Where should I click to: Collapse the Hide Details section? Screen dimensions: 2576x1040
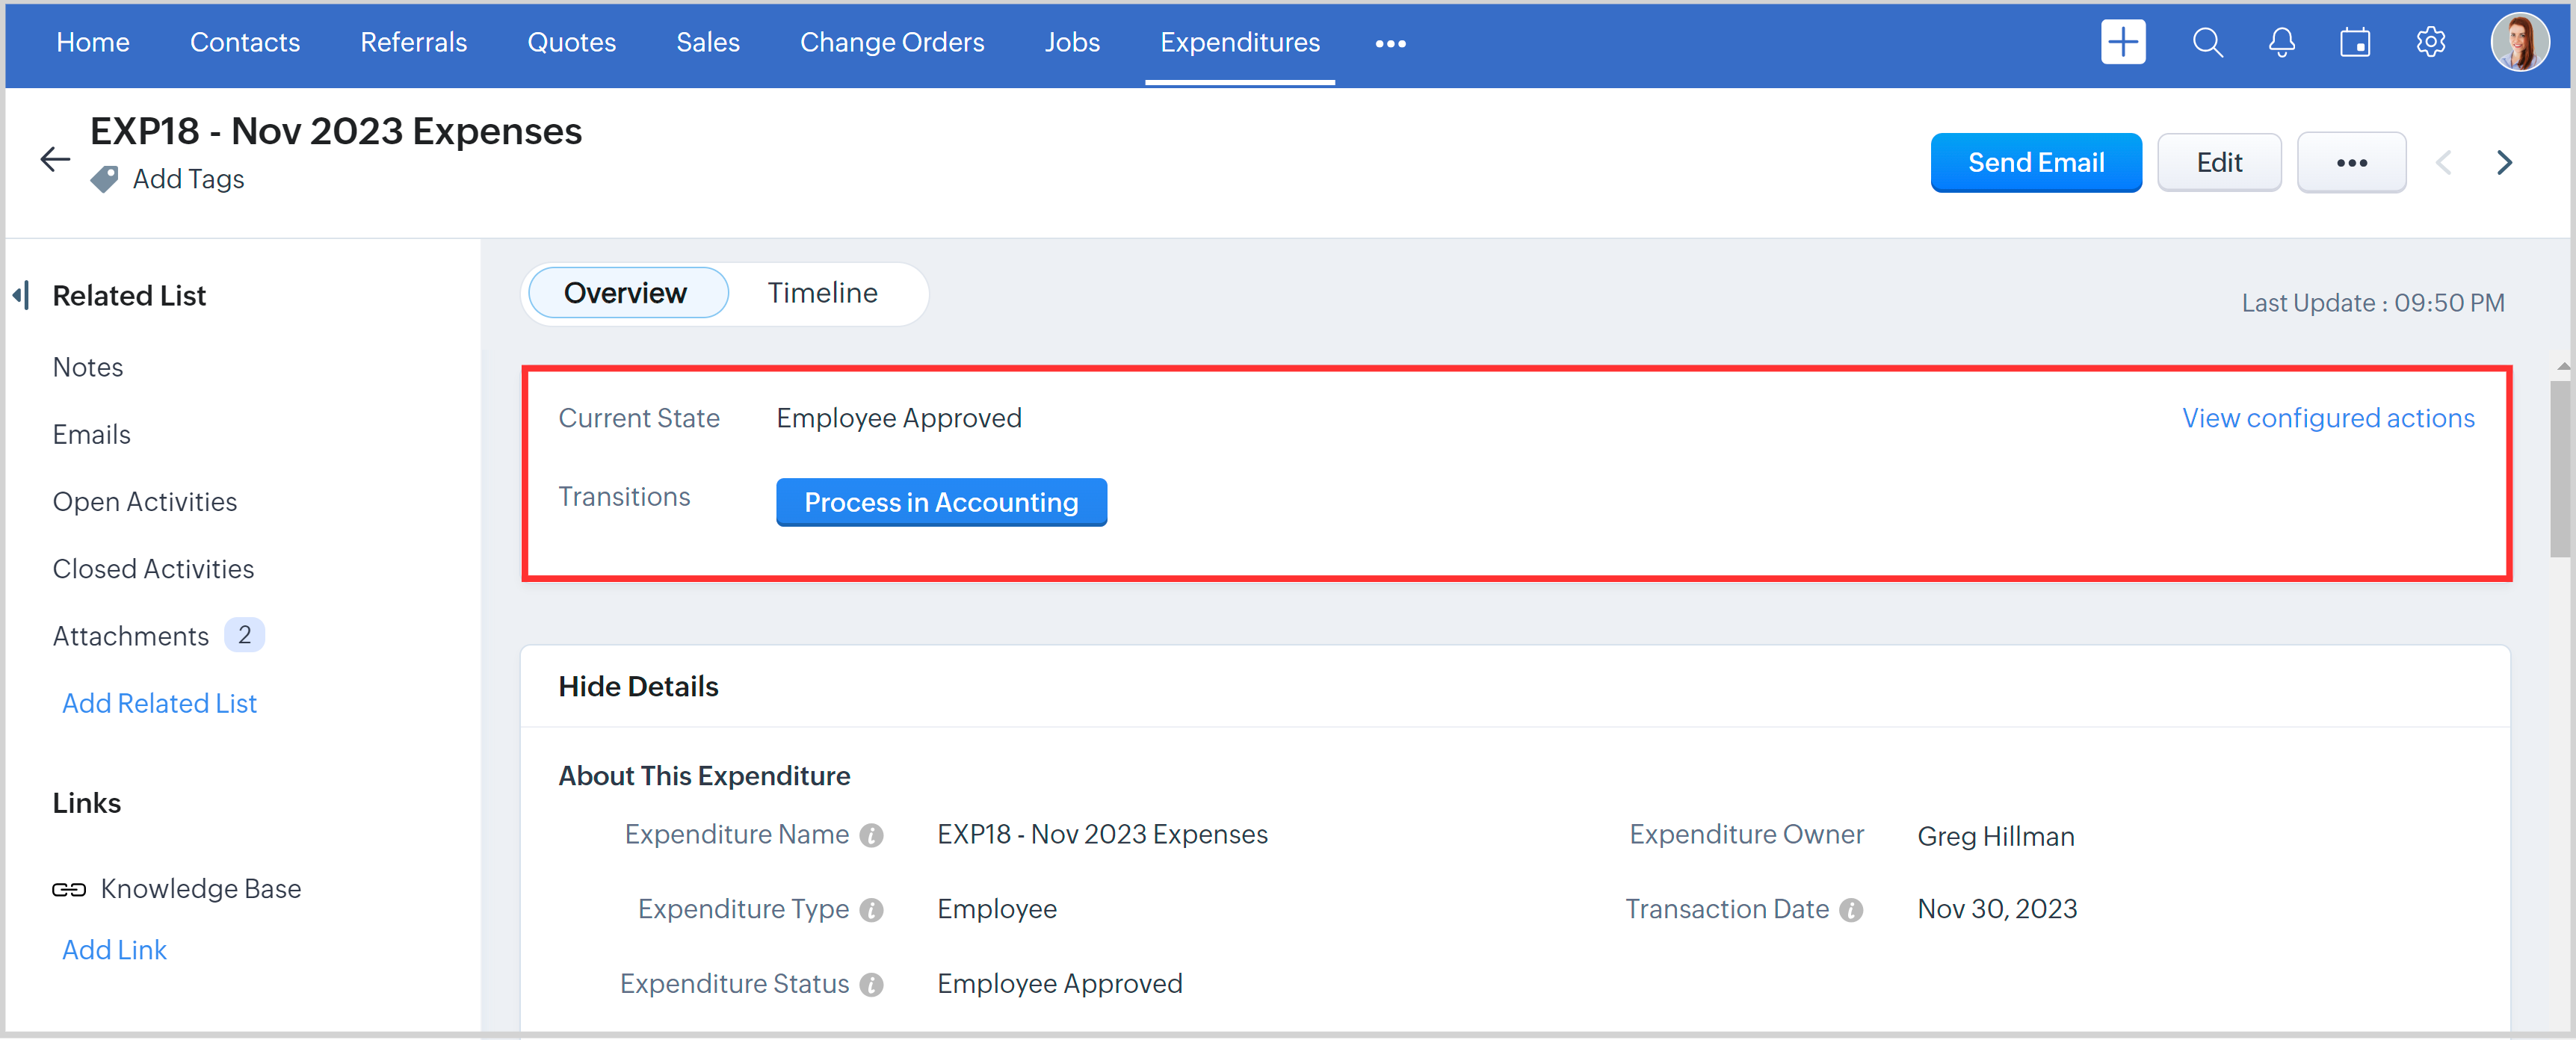pyautogui.click(x=638, y=686)
